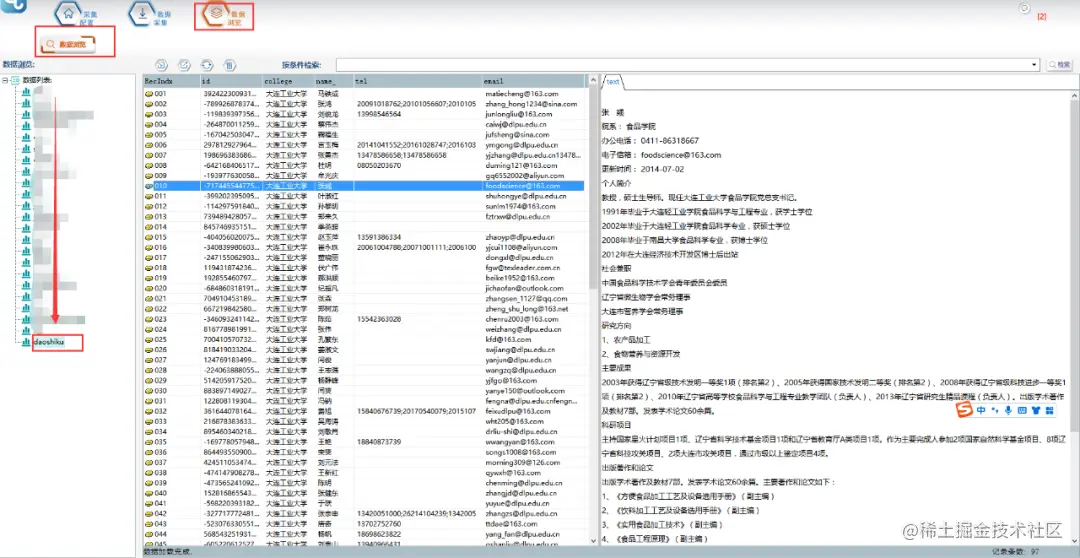
Task: Select the 数据列表 root tree item
Action: point(37,81)
